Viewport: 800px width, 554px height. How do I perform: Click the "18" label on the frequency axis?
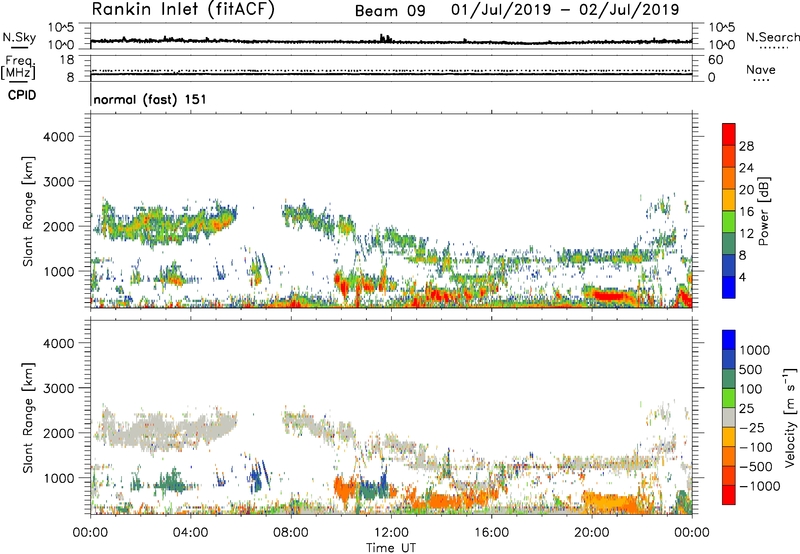(x=67, y=60)
